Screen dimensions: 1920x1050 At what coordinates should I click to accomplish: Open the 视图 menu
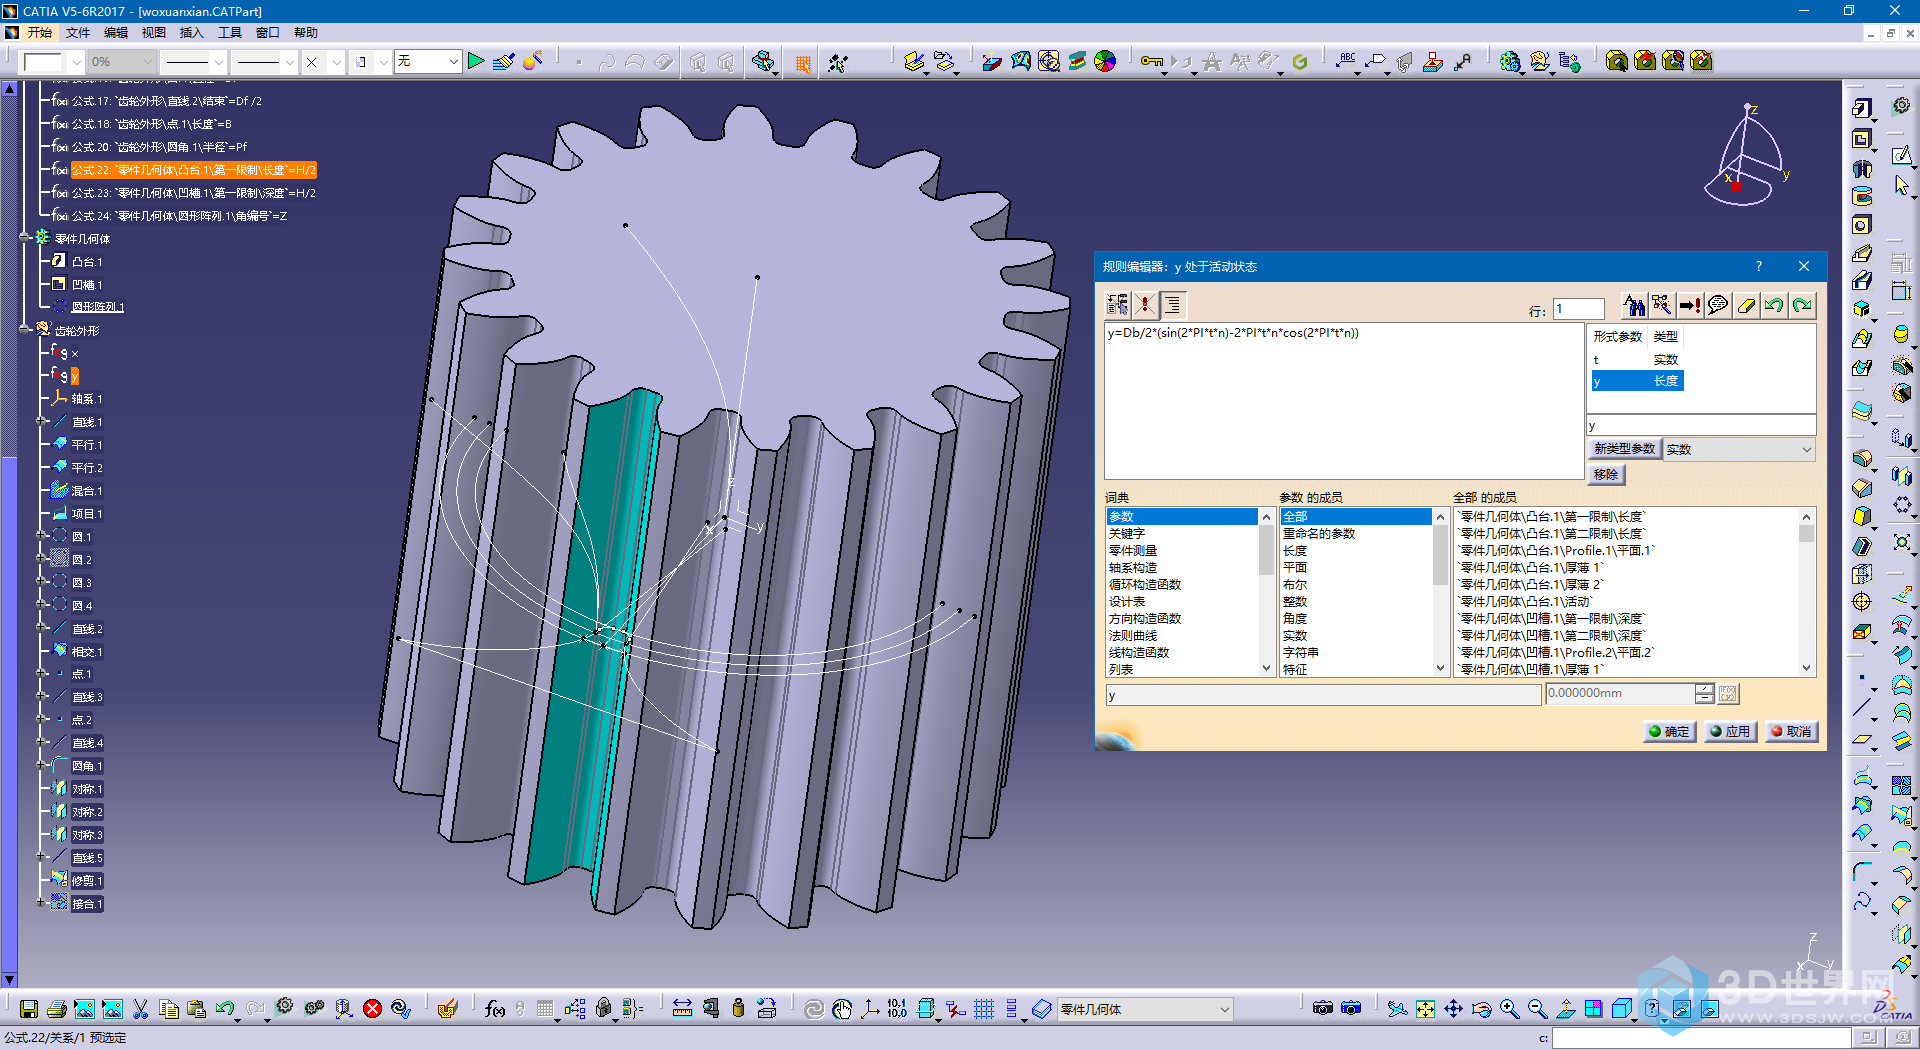pos(154,32)
